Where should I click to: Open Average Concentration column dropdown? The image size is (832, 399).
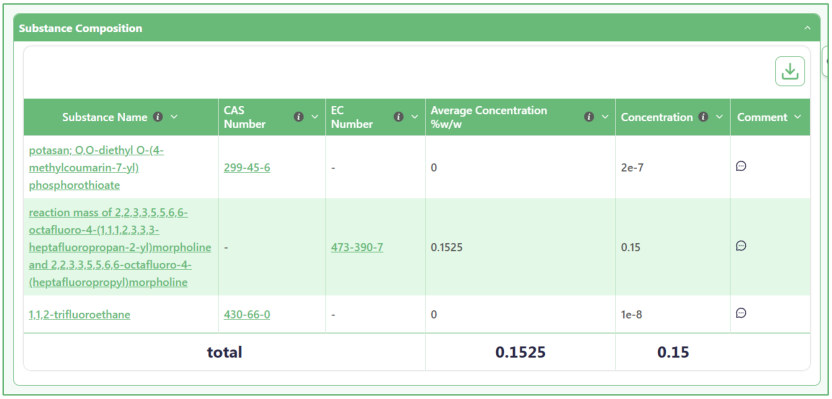click(605, 117)
